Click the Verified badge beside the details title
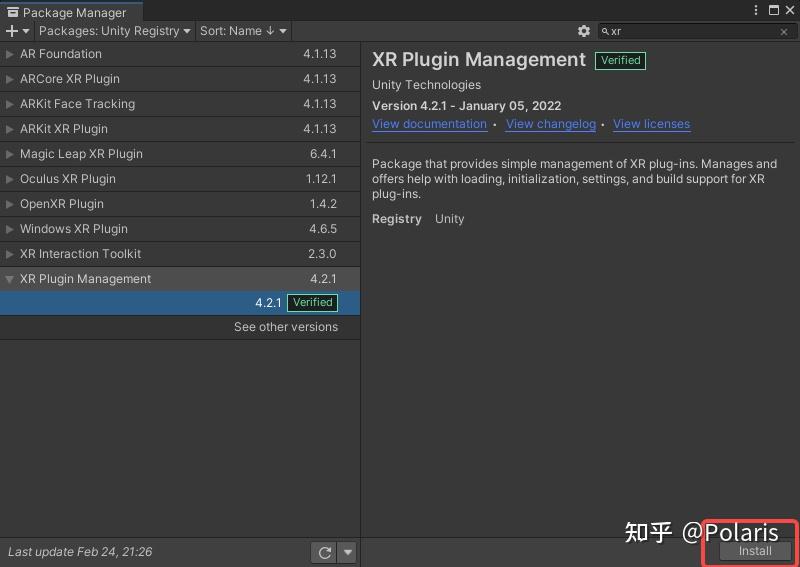 pos(620,61)
